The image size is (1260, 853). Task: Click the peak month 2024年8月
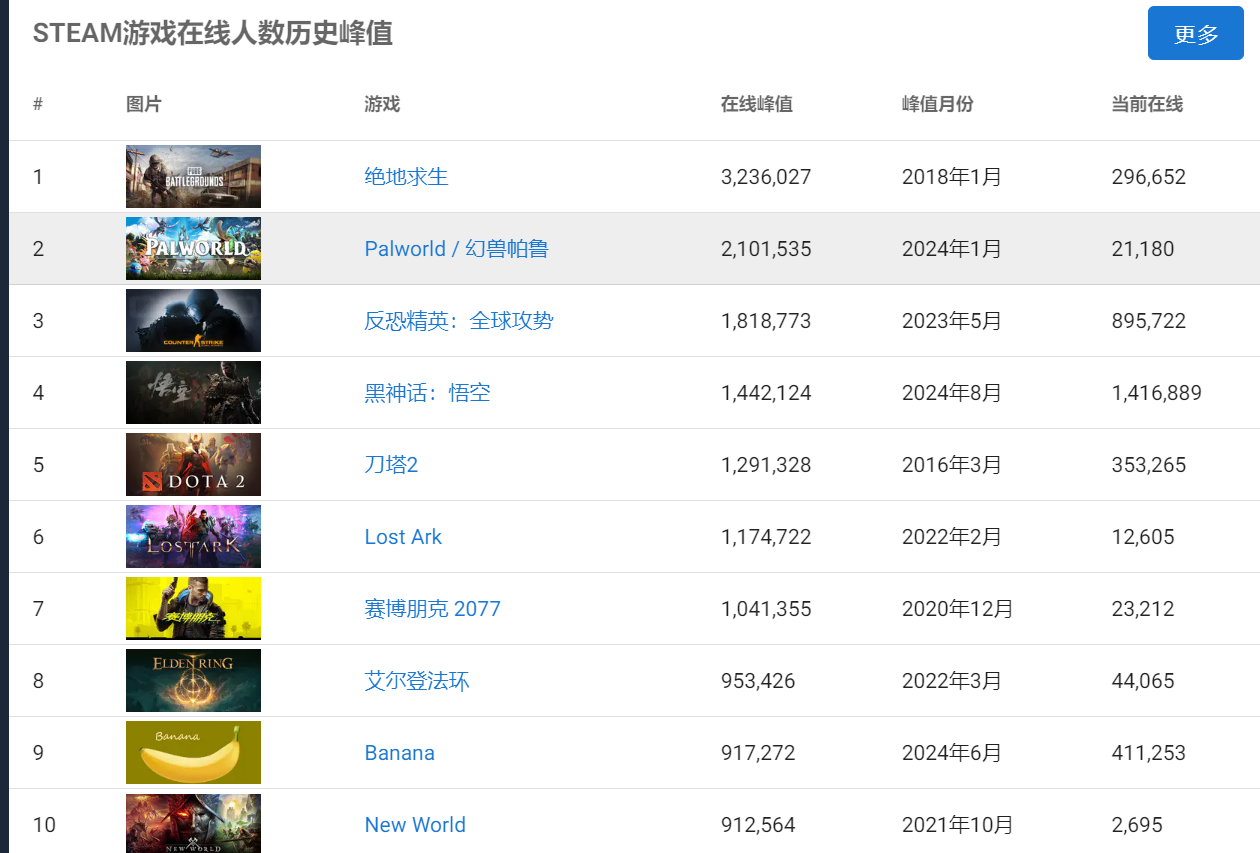tap(952, 393)
